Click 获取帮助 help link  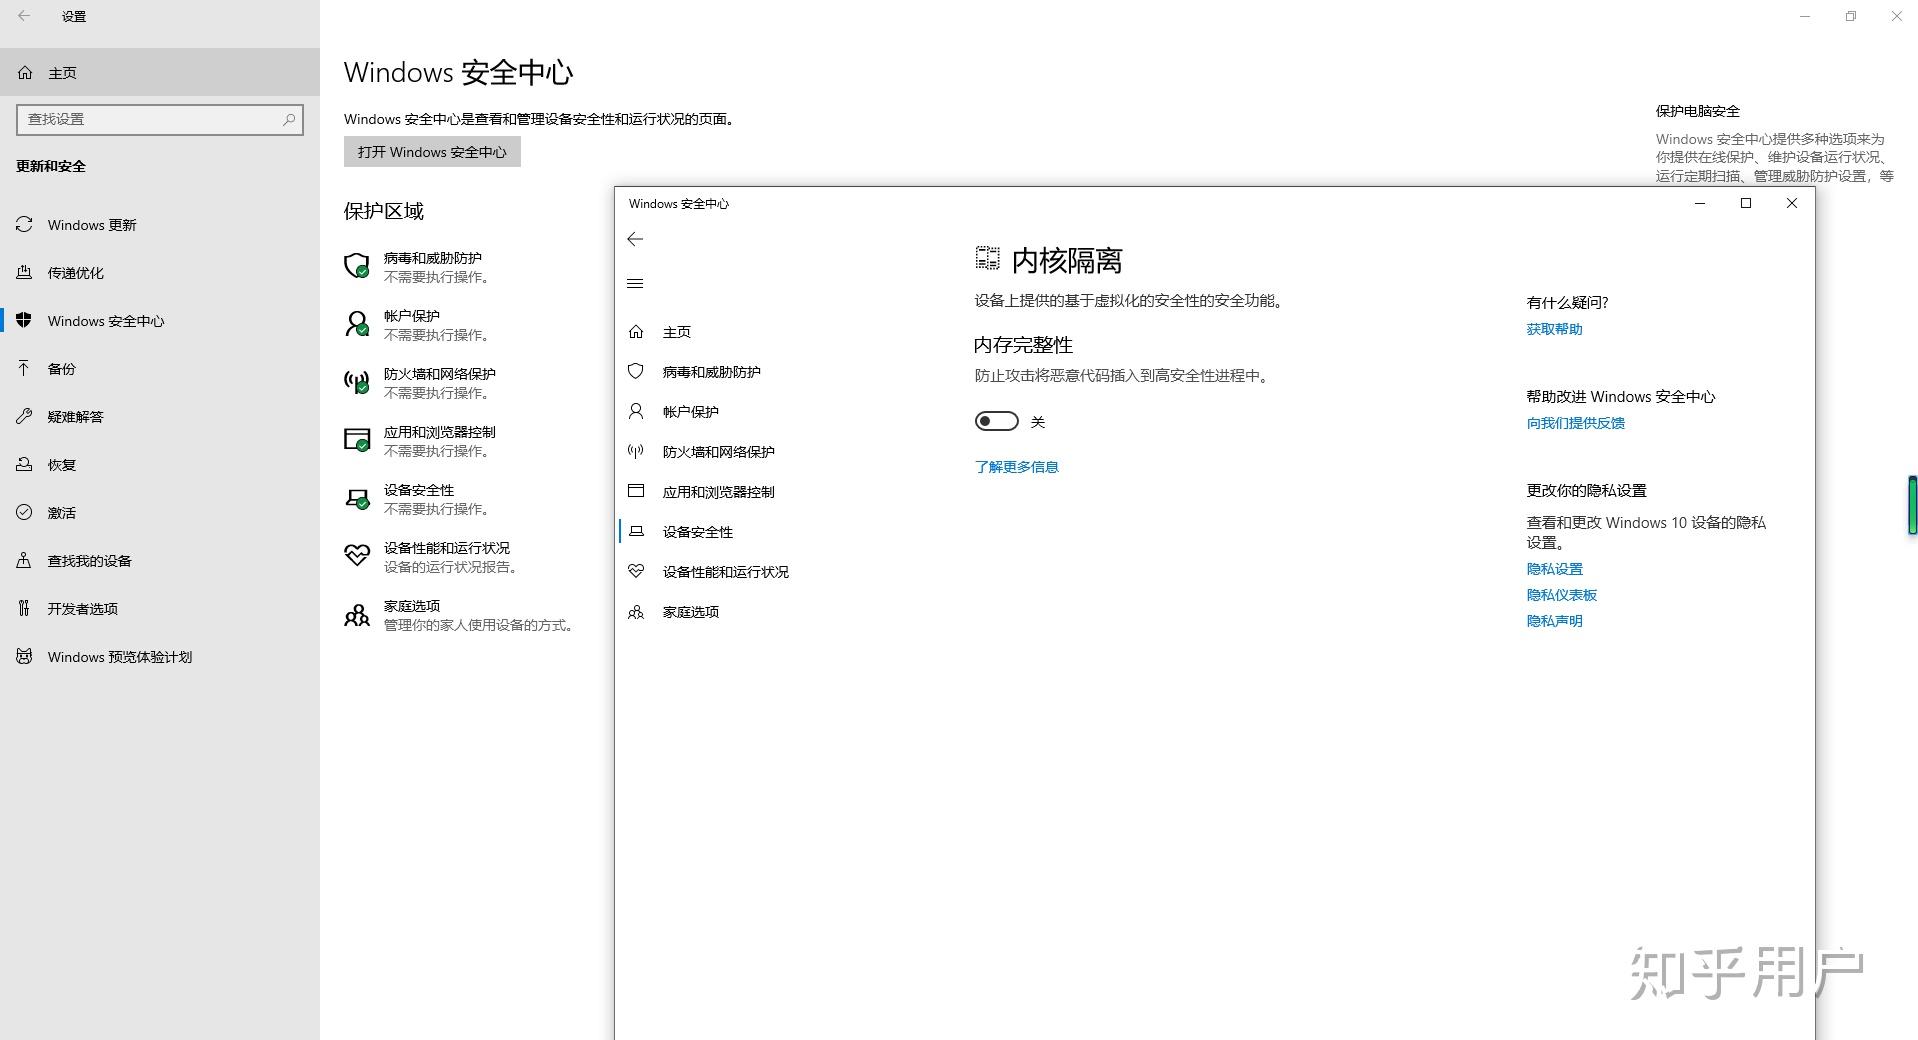tap(1554, 329)
